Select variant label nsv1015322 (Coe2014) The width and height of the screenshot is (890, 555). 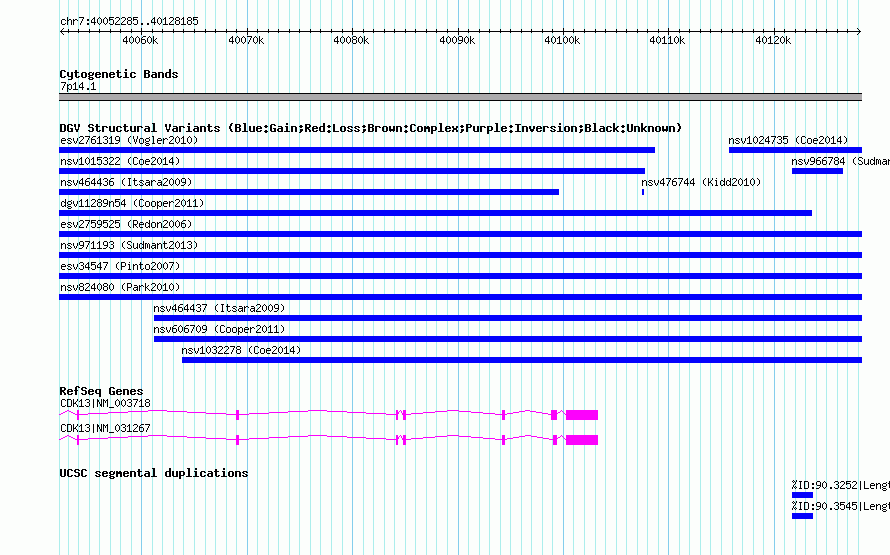pos(120,161)
